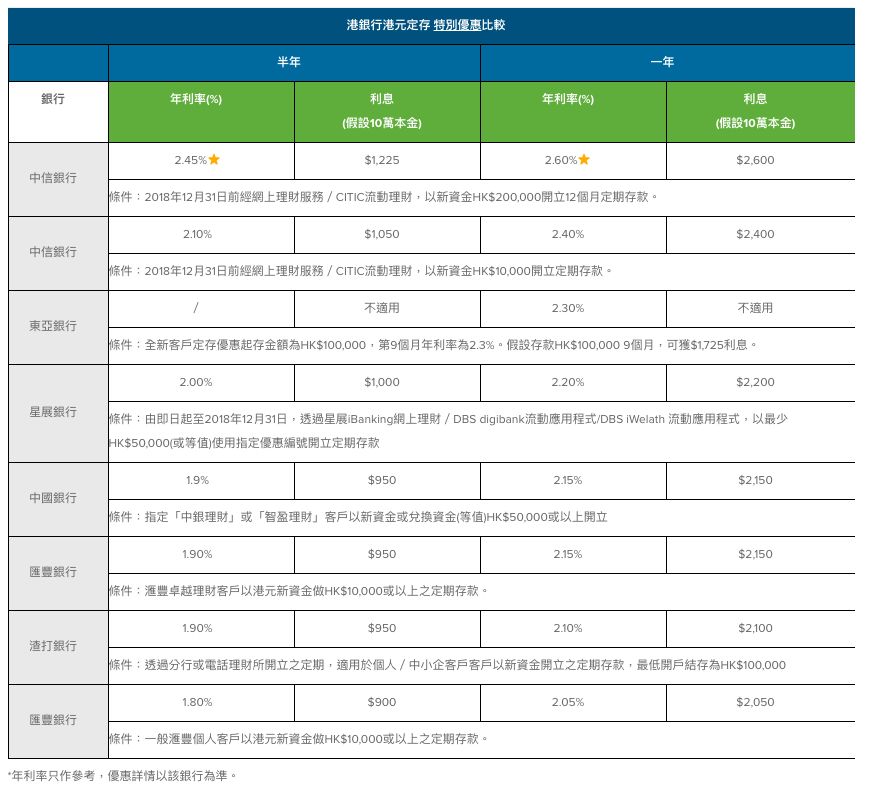Image resolution: width=876 pixels, height=786 pixels.
Task: Click the 中信銀行 row with HK$10,000 condition
Action: click(58, 254)
